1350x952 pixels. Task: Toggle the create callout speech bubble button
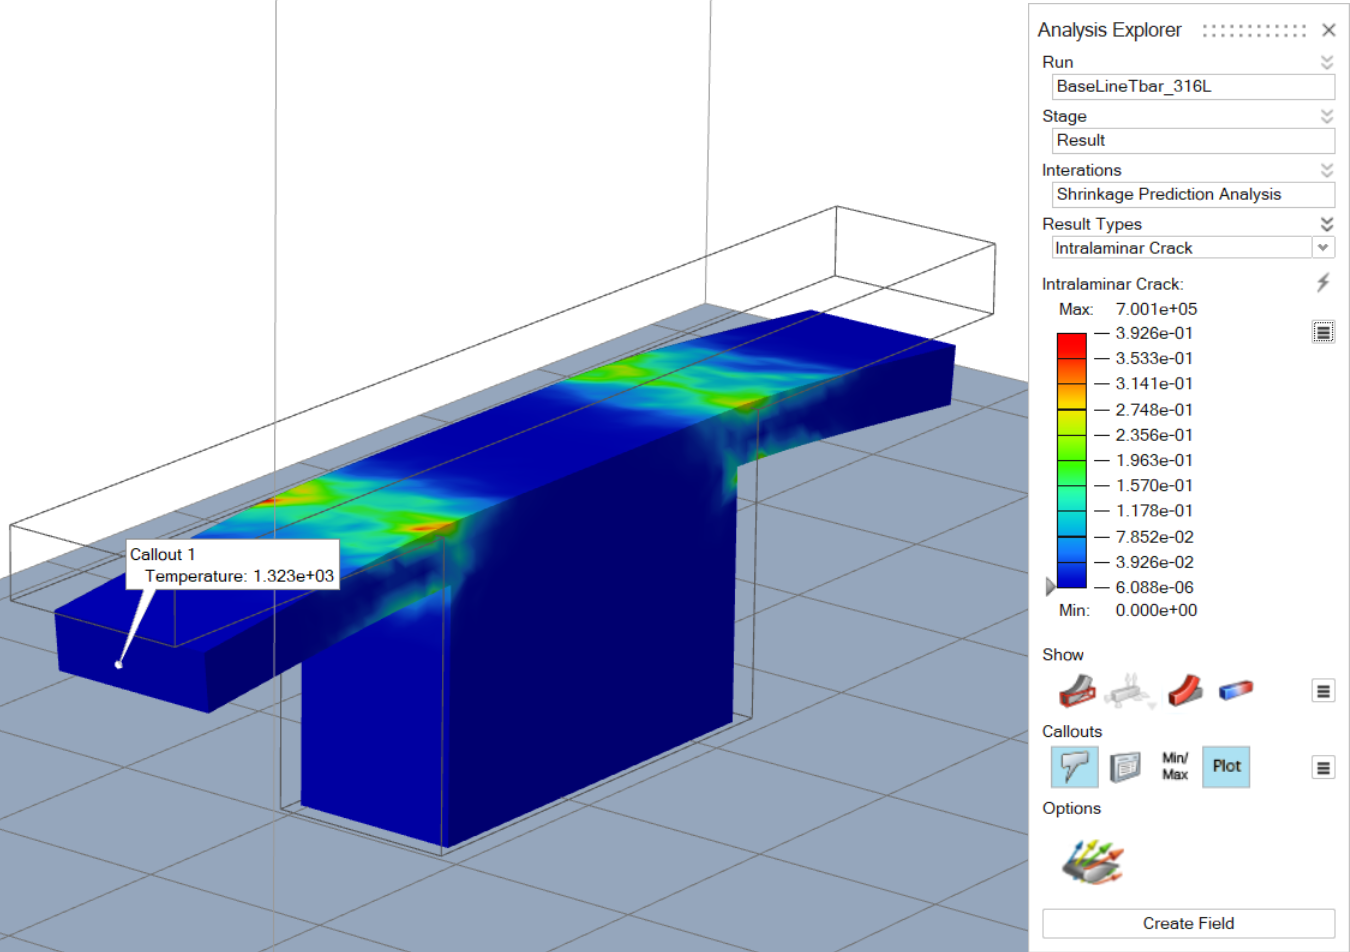[x=1075, y=767]
